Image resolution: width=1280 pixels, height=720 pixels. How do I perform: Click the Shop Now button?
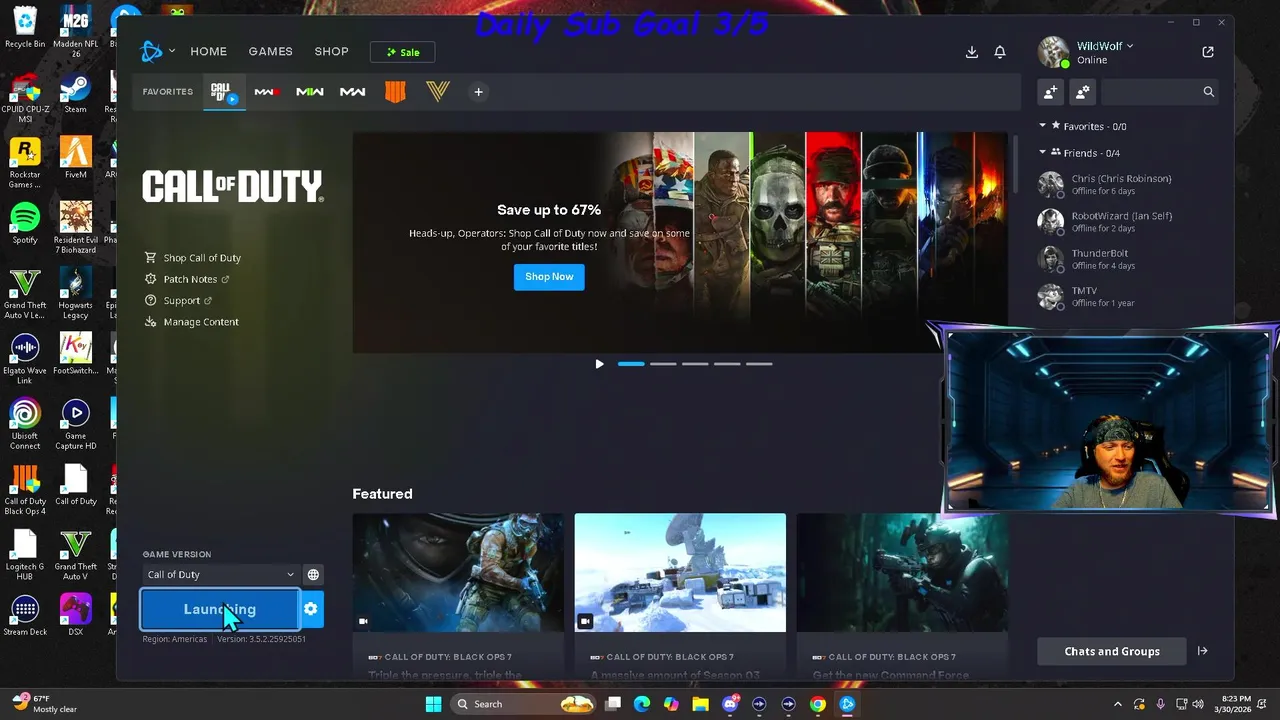tap(549, 277)
